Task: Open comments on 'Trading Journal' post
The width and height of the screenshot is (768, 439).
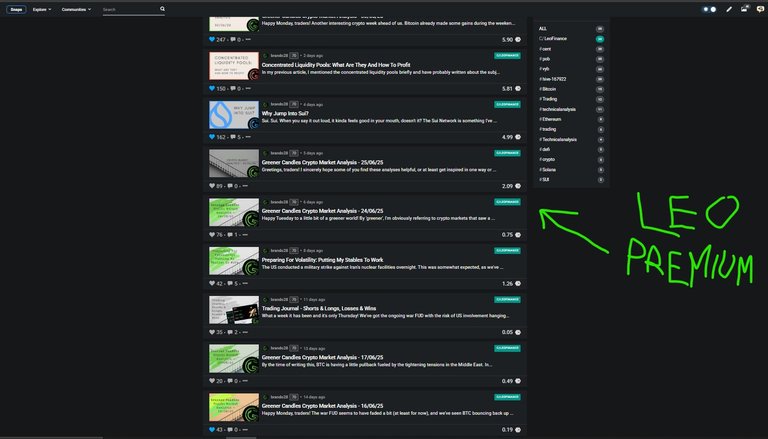Action: [x=230, y=332]
